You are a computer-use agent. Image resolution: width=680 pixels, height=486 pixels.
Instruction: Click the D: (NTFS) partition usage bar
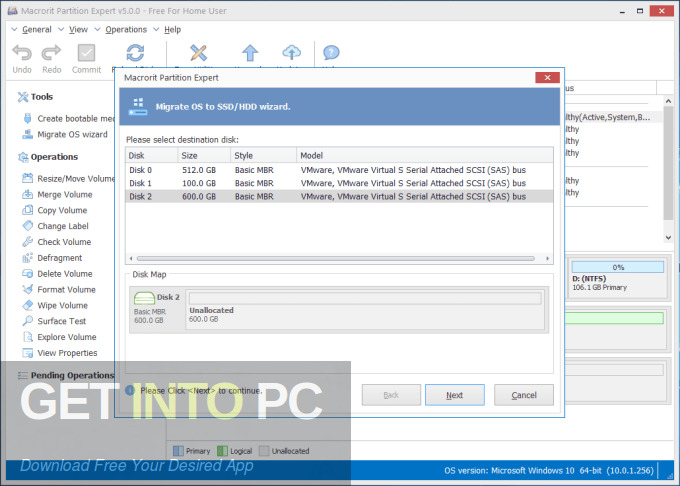pyautogui.click(x=618, y=267)
